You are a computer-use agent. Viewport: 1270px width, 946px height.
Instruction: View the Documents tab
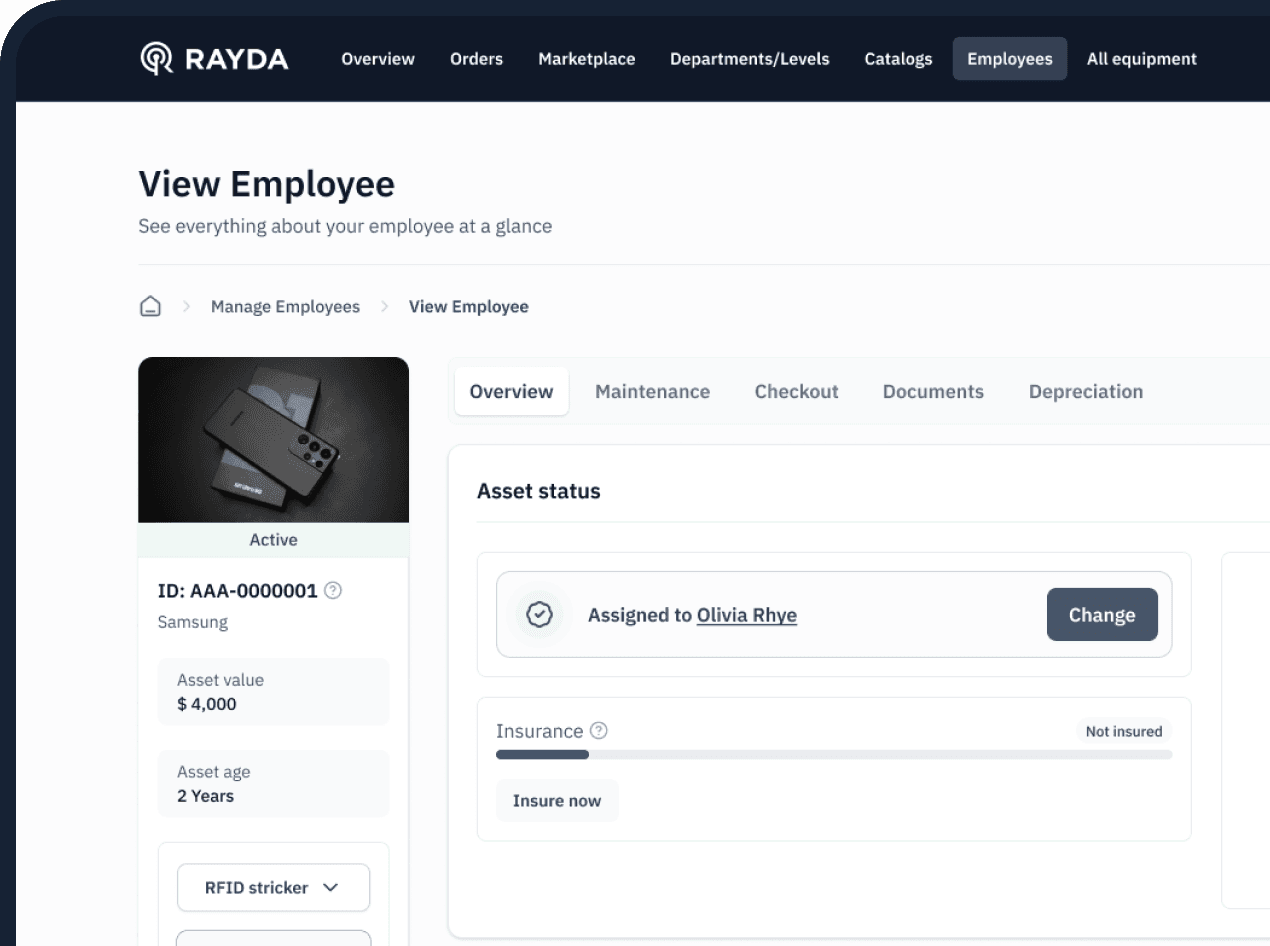(933, 391)
